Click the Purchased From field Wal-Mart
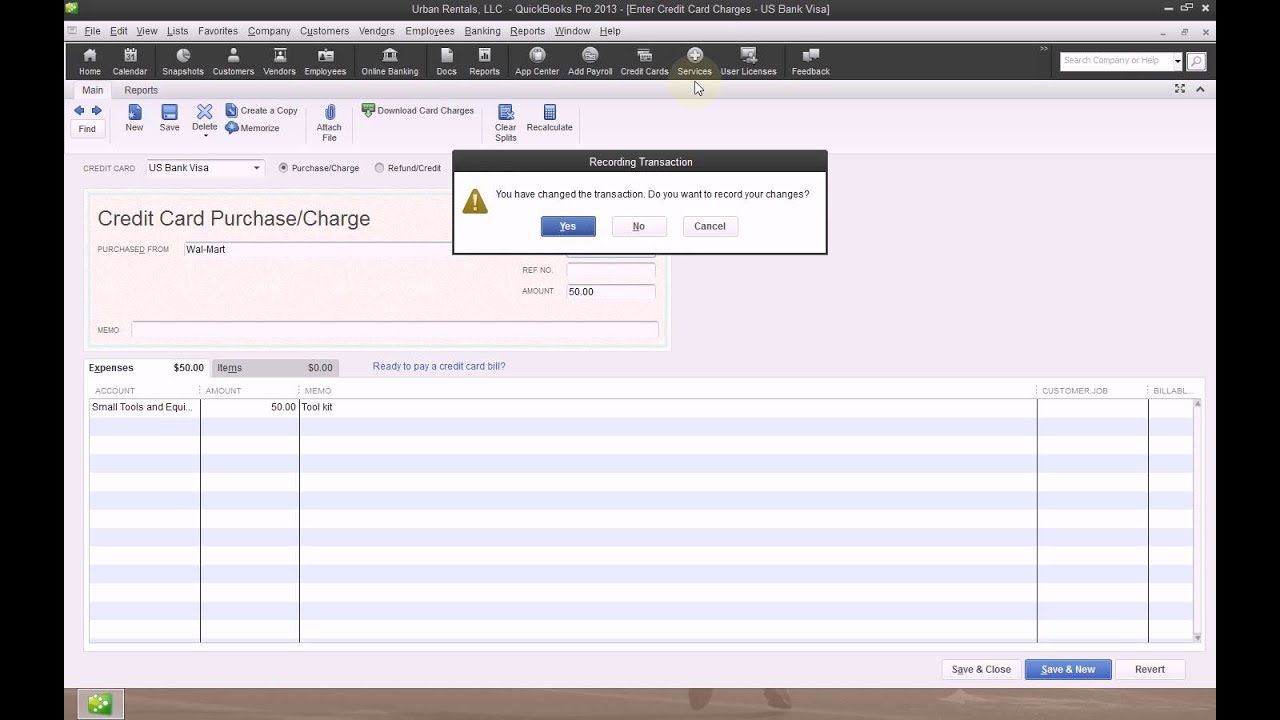 (x=318, y=249)
